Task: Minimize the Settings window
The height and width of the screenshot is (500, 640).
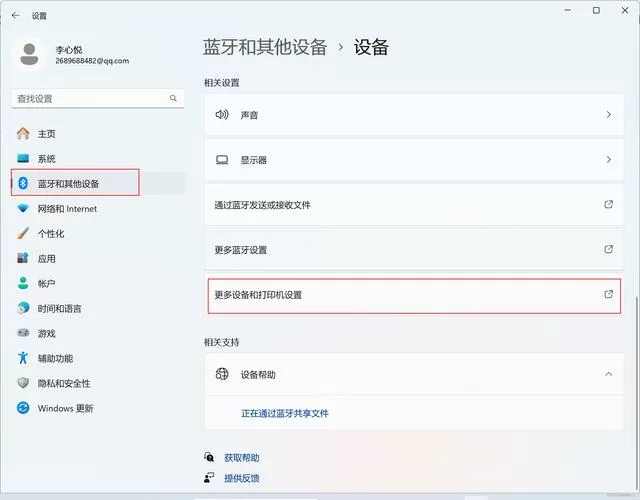Action: coord(568,10)
